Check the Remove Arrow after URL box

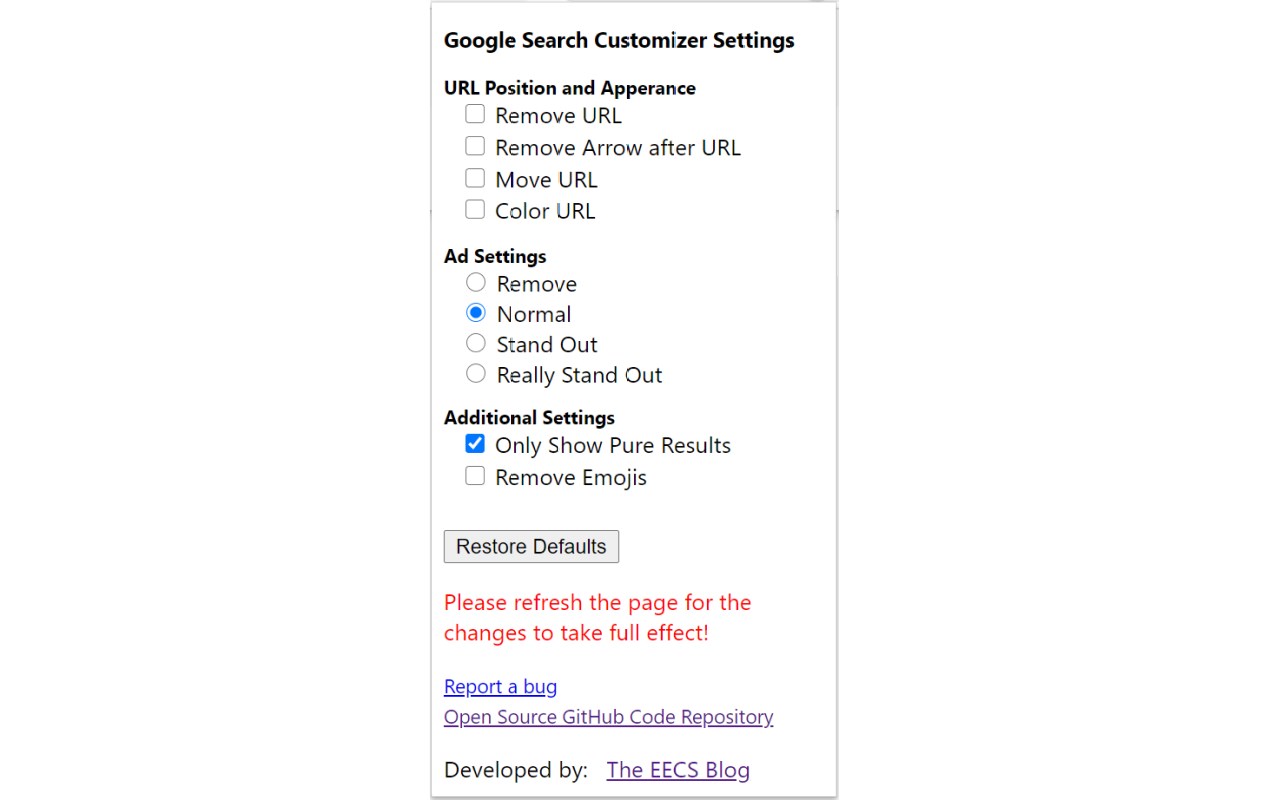point(475,146)
